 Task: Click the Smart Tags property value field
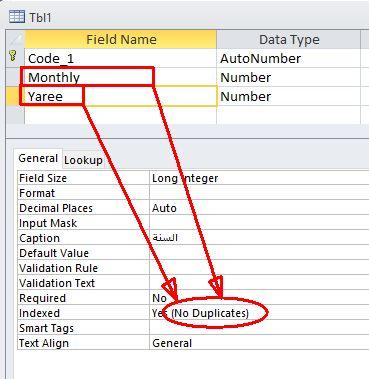259,328
